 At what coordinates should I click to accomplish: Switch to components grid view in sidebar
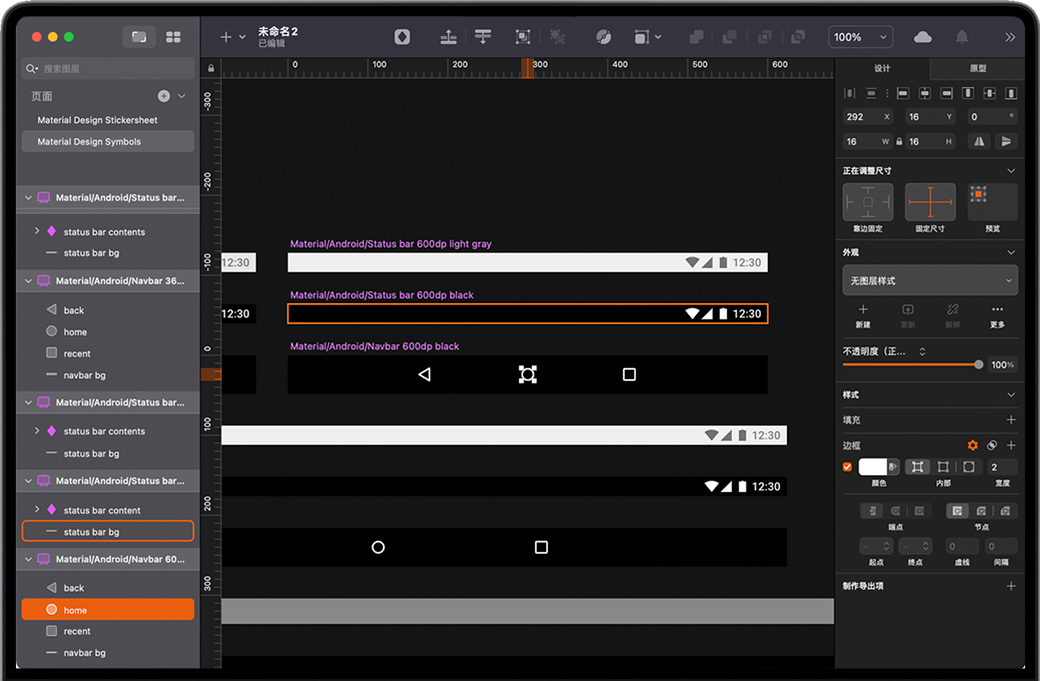point(173,37)
